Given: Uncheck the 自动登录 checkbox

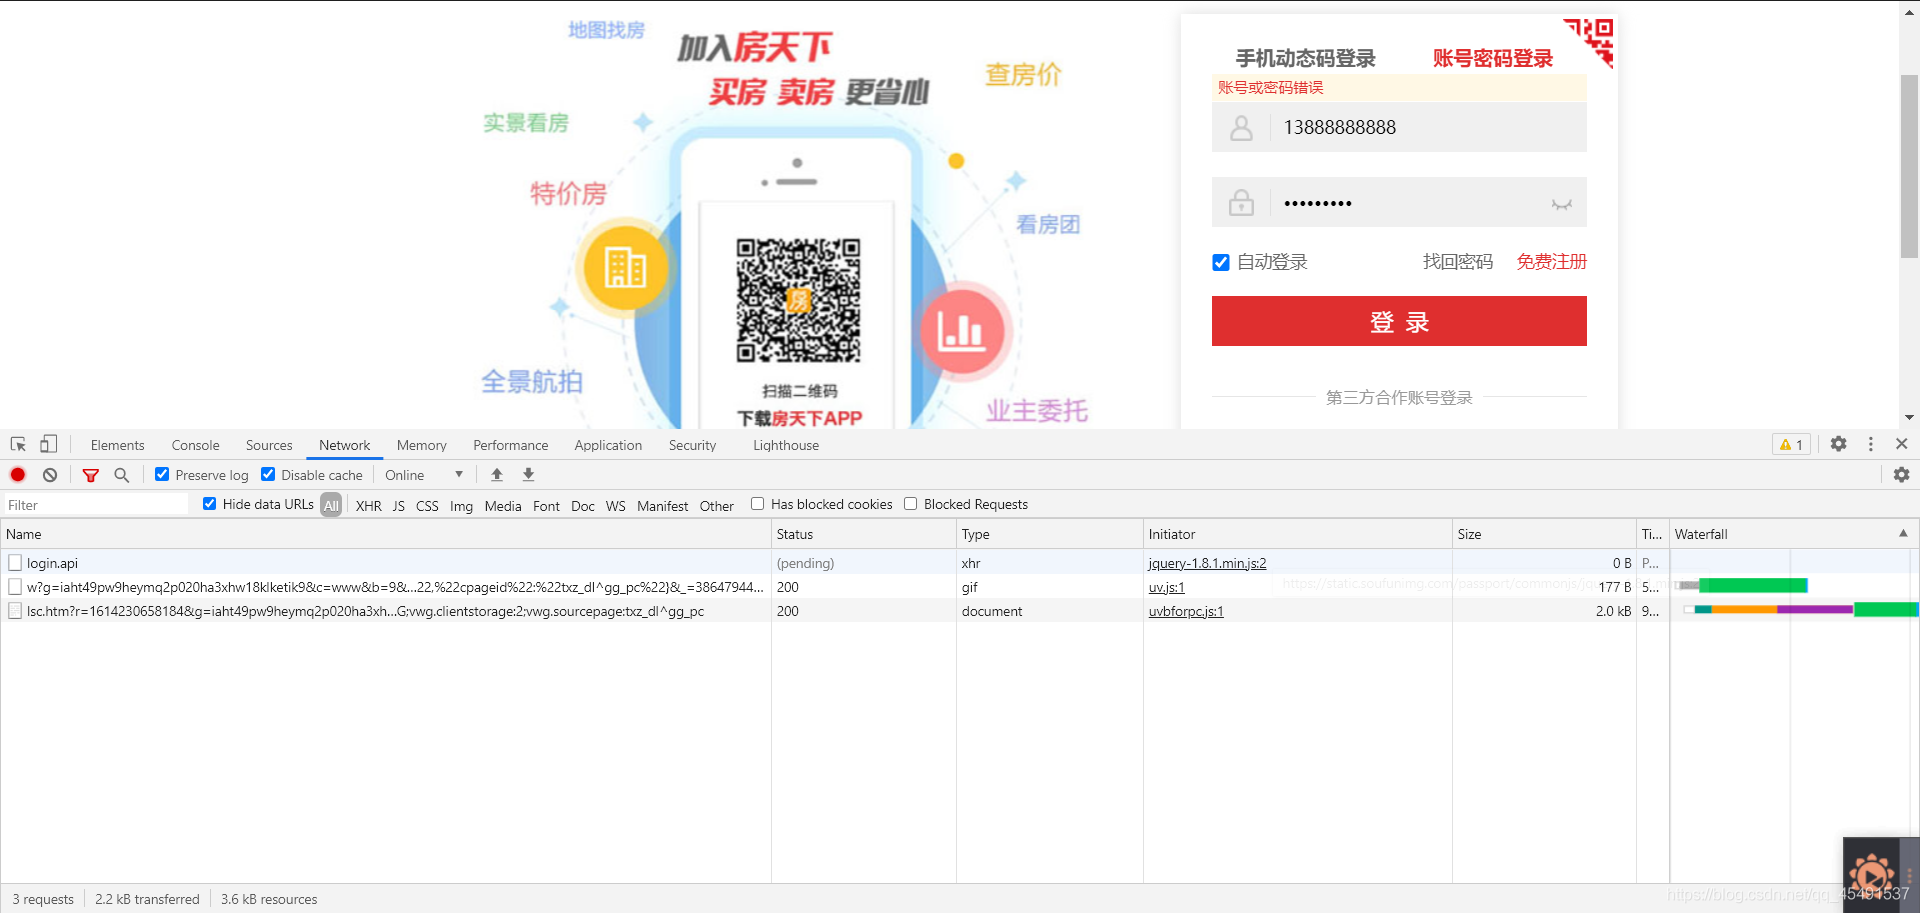Looking at the screenshot, I should point(1221,263).
